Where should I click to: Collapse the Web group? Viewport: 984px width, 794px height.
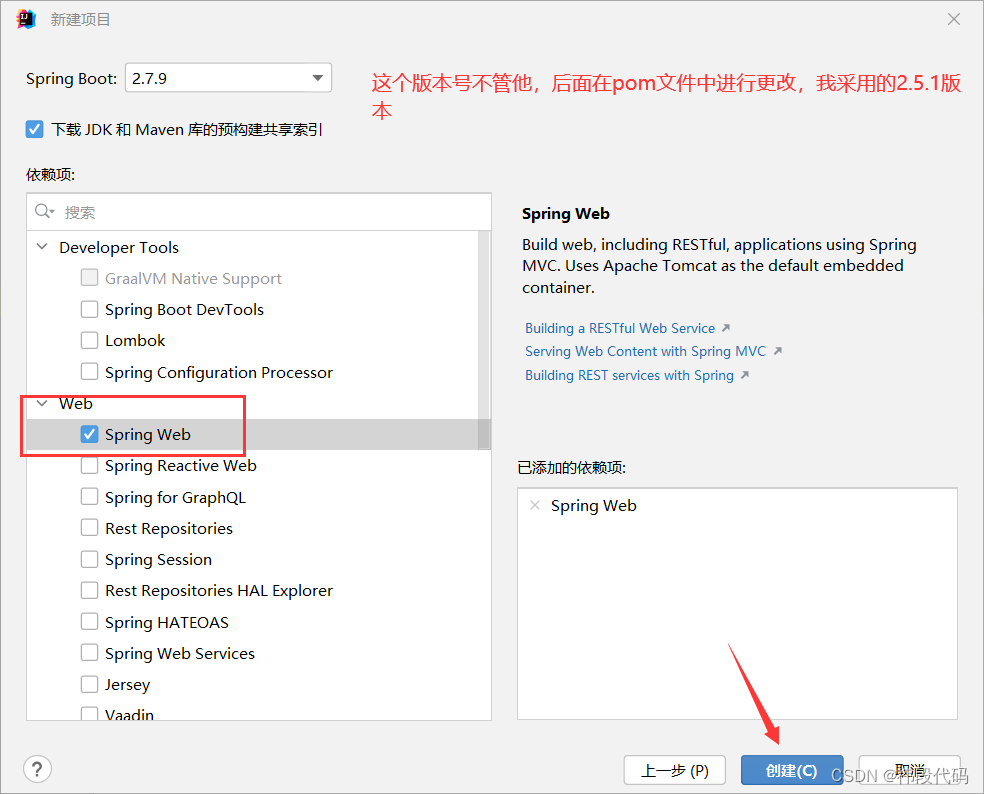pos(42,403)
